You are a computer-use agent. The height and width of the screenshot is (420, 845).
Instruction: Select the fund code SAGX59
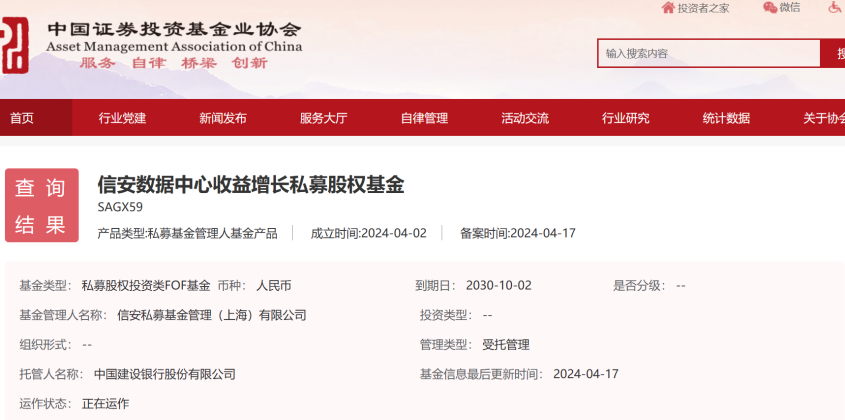tap(120, 208)
